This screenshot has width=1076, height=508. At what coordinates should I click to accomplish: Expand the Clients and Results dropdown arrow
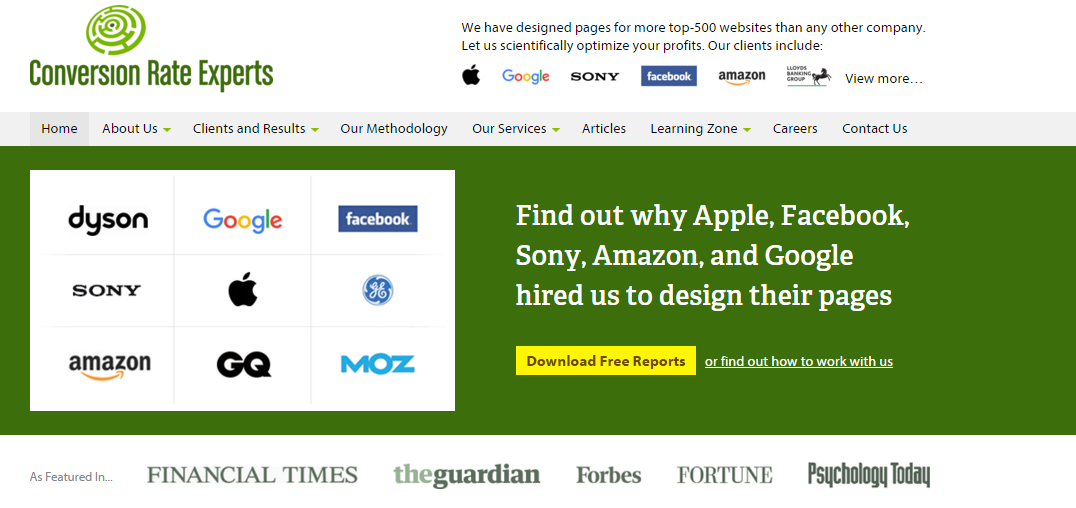tap(314, 129)
